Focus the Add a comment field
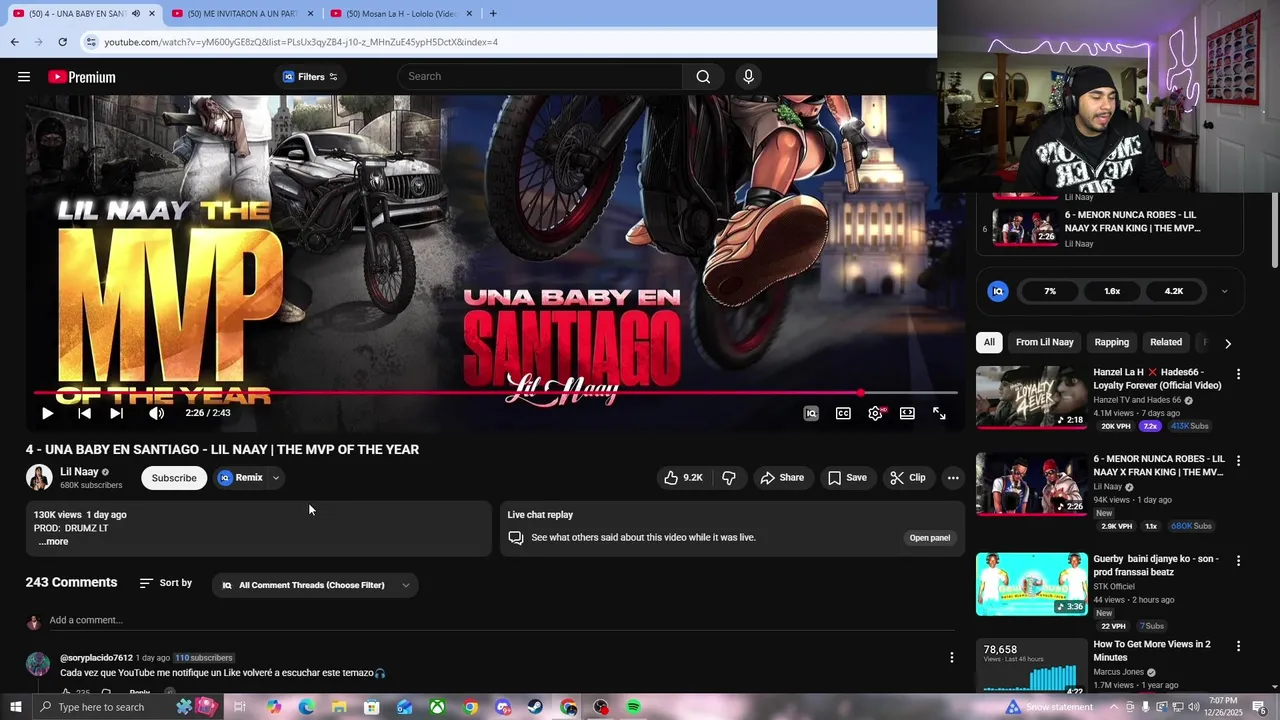The image size is (1280, 720). pos(500,620)
